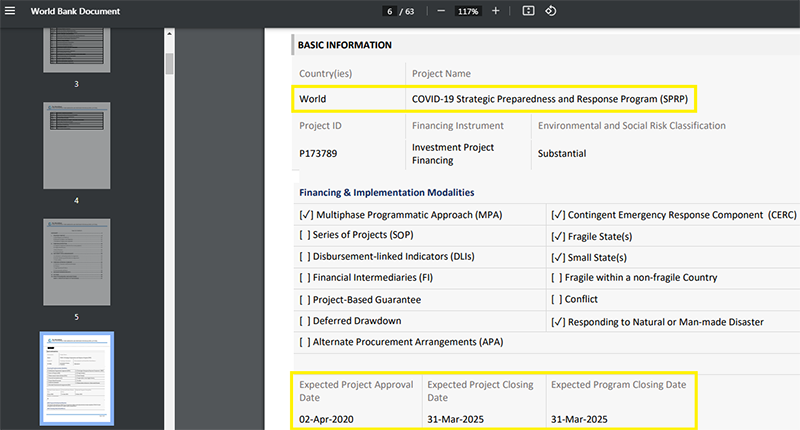800x430 pixels.
Task: Edit the page number field
Action: tap(387, 11)
